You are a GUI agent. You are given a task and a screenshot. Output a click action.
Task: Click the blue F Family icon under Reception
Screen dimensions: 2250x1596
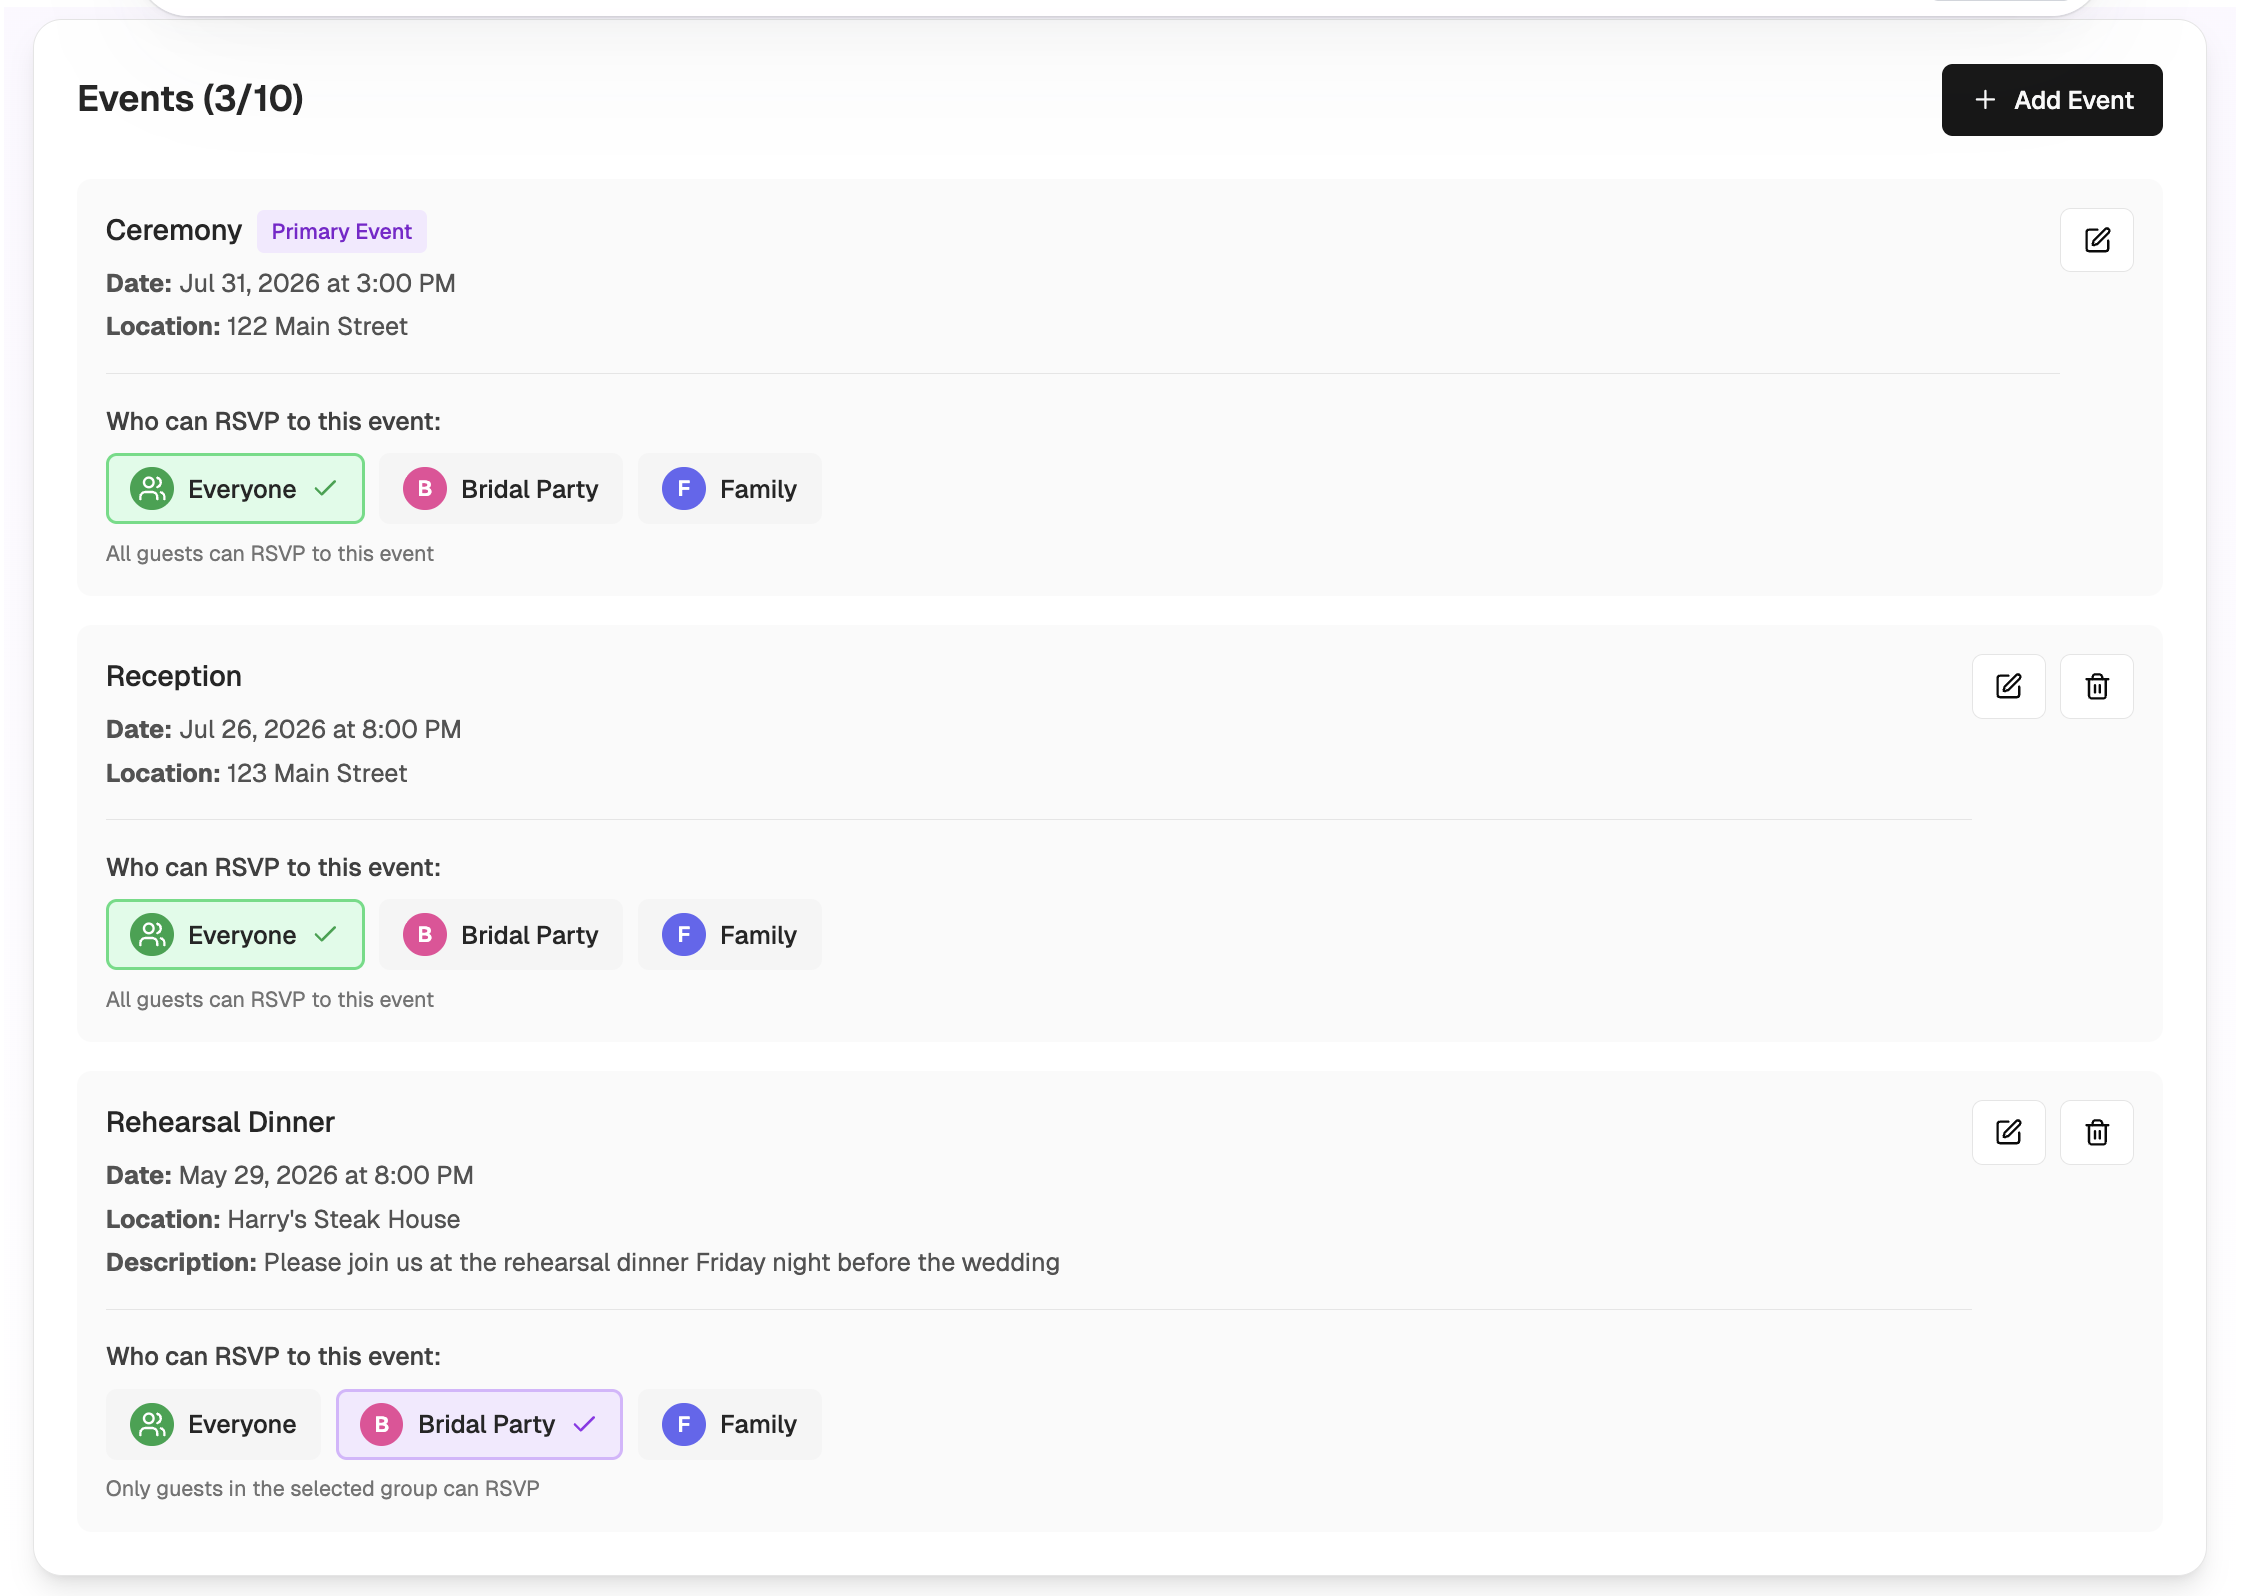(x=684, y=934)
